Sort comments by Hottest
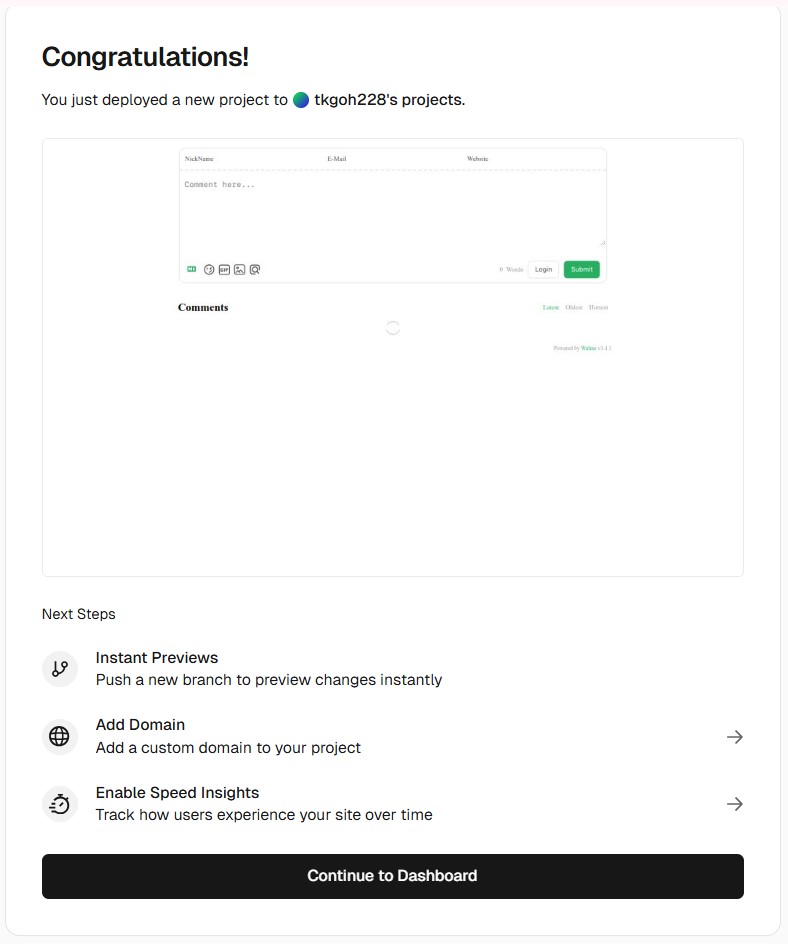Viewport: 788px width, 944px height. [x=598, y=308]
